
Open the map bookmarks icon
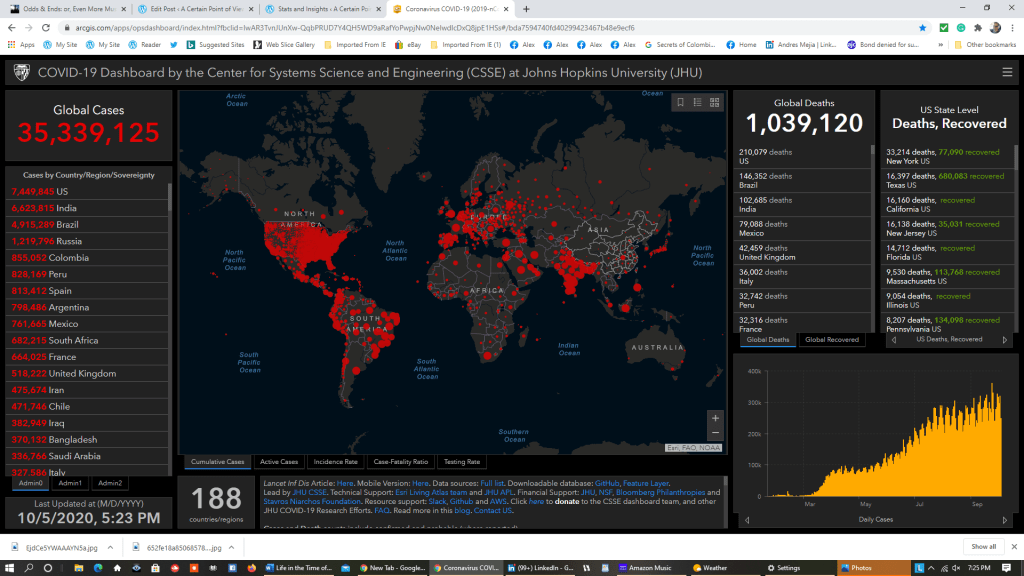(x=680, y=102)
